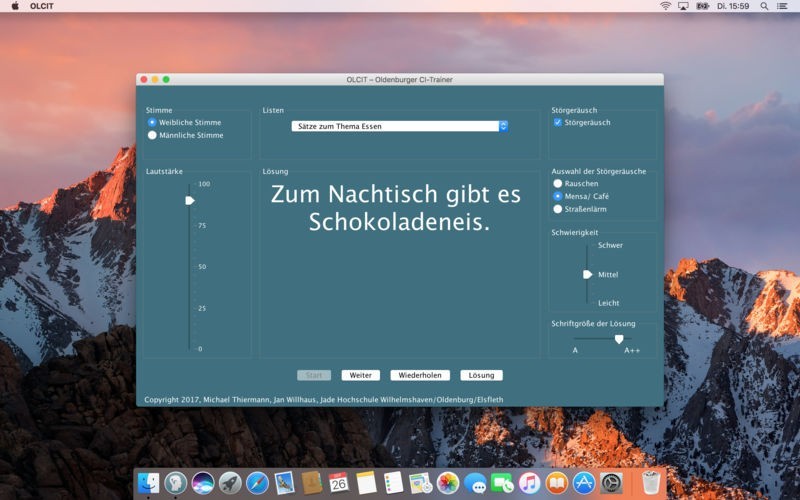
Task: Open Siri from the dock
Action: 203,483
